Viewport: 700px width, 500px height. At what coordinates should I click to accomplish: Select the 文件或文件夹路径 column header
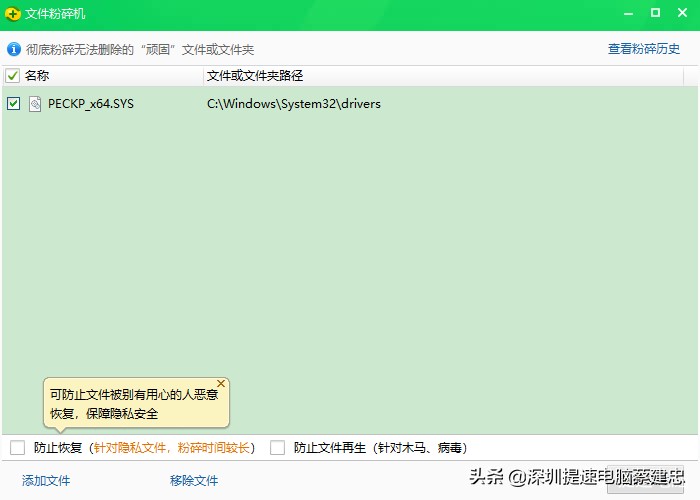pyautogui.click(x=255, y=76)
